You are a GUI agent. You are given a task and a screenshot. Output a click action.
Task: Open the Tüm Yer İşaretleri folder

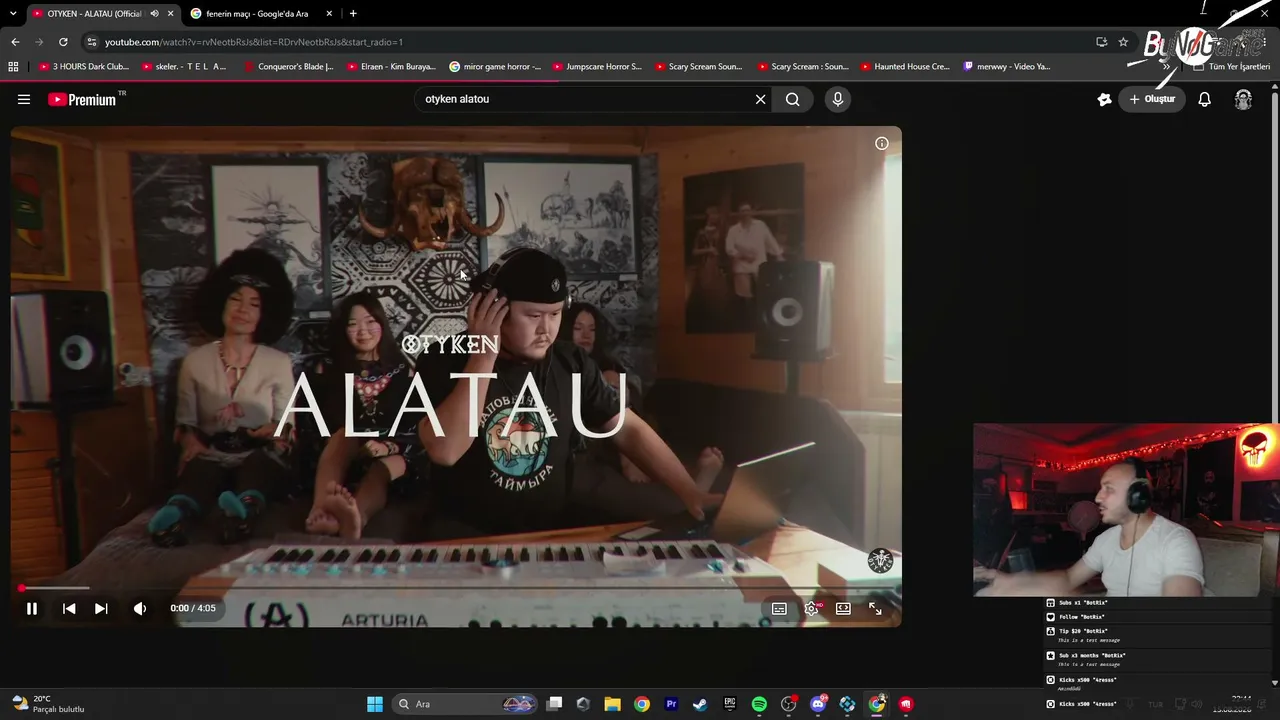(x=1230, y=67)
